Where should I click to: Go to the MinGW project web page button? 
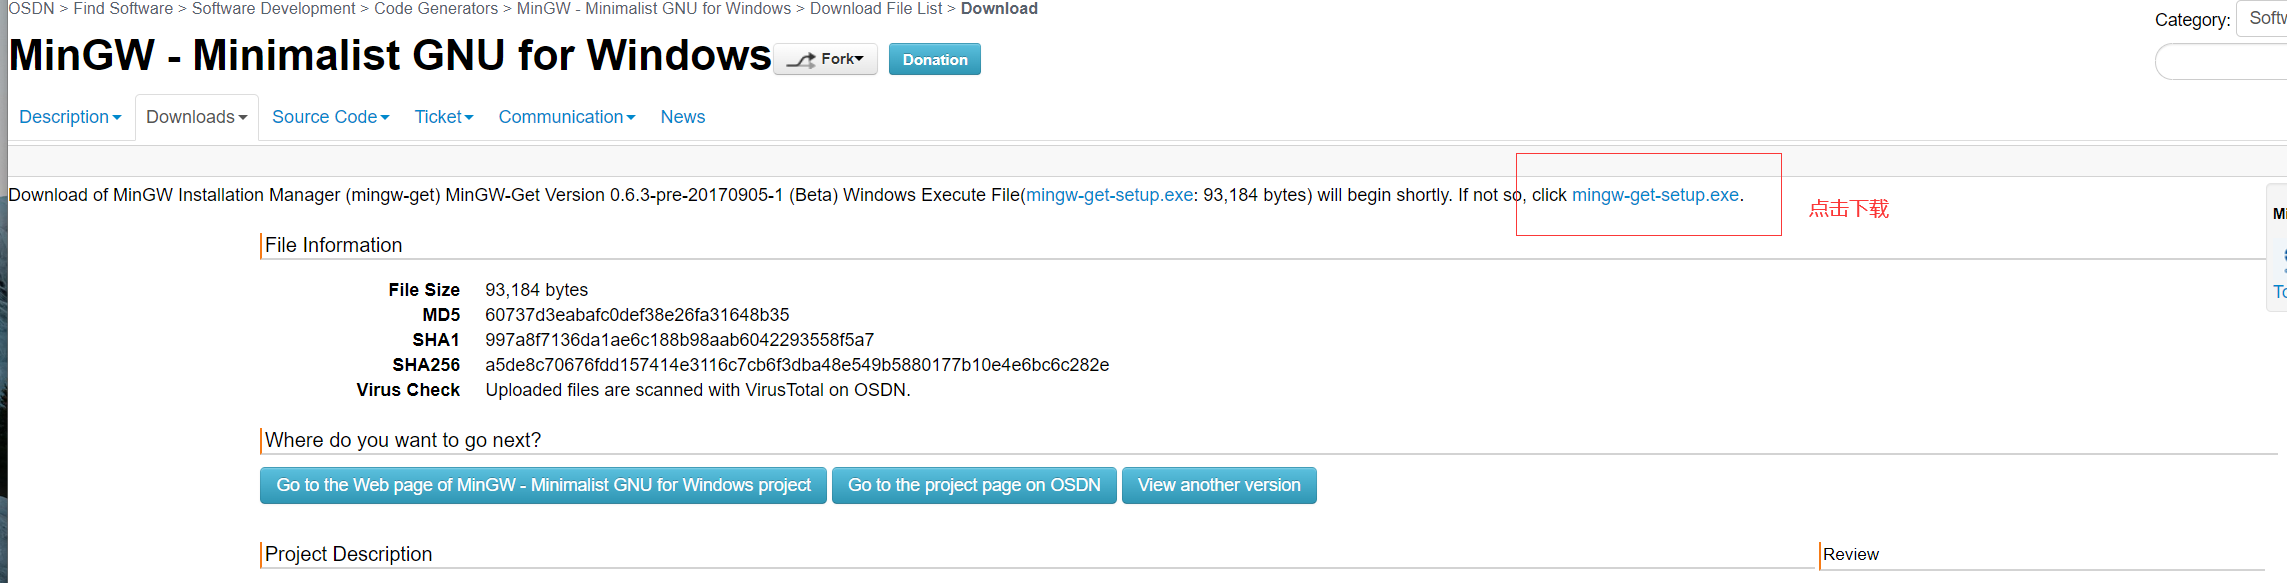(543, 485)
